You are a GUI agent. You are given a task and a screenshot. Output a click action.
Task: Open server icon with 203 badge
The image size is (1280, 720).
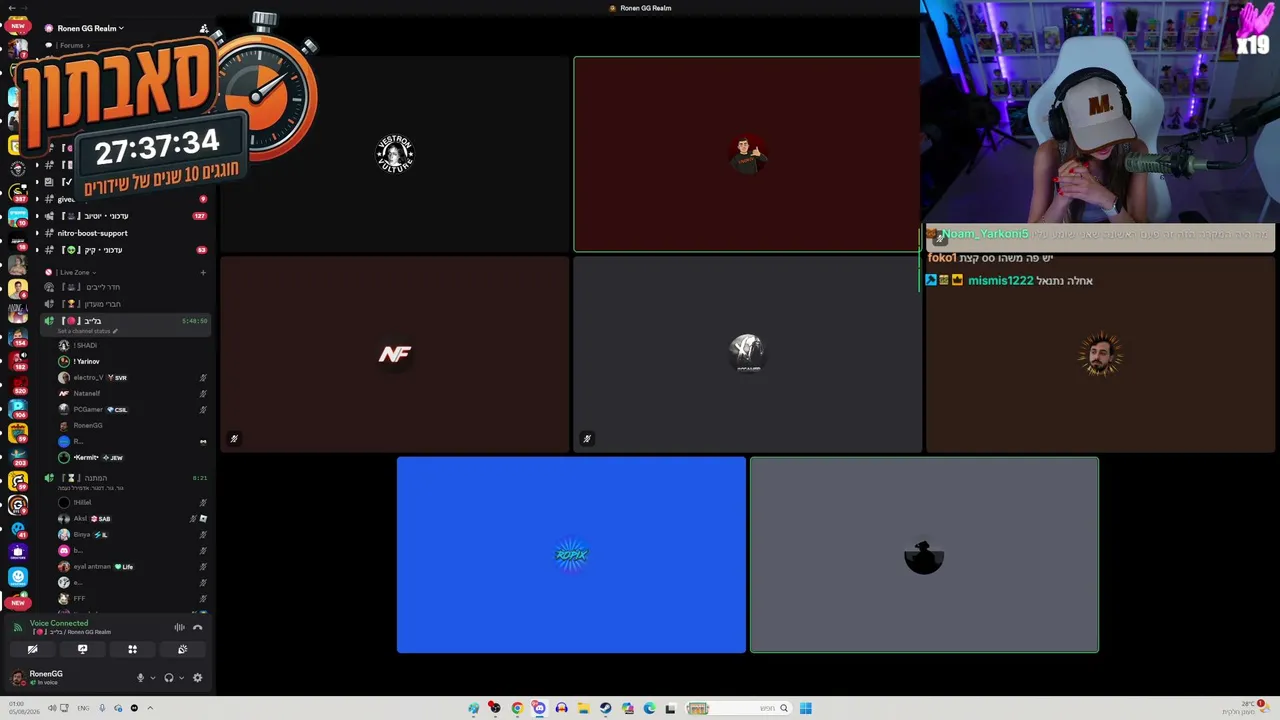tap(17, 456)
